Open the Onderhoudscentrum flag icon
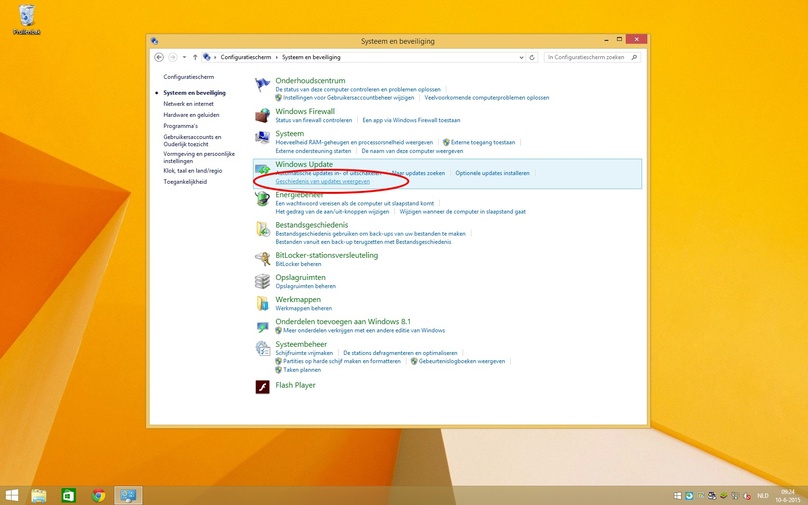Viewport: 808px width, 505px height. 262,85
